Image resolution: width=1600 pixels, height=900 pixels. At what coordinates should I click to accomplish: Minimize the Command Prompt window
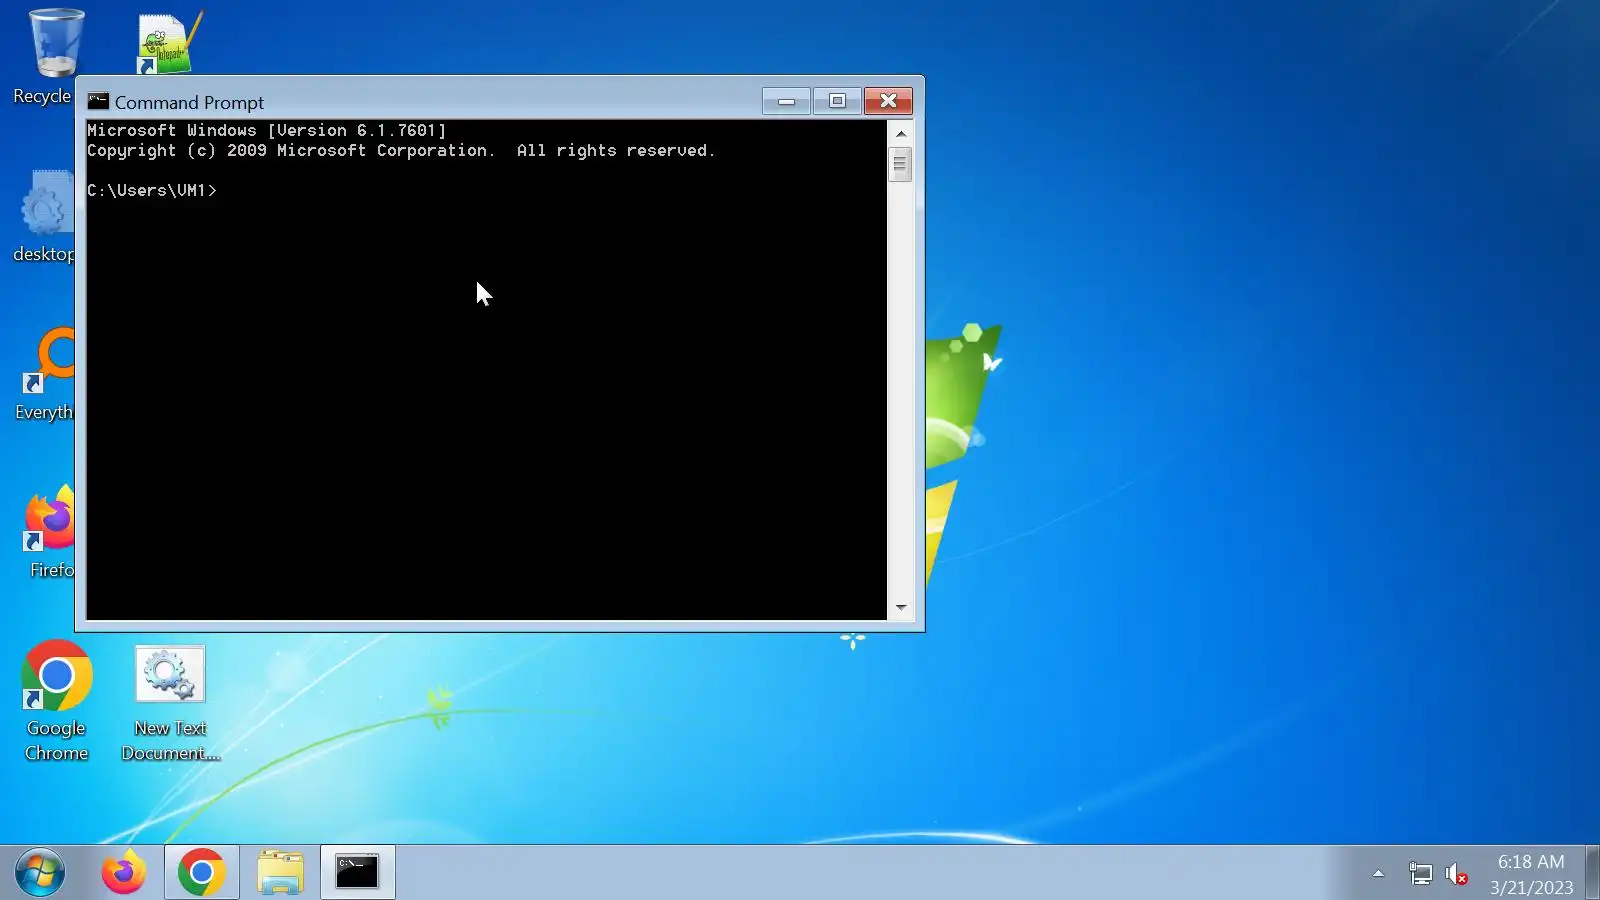click(786, 101)
